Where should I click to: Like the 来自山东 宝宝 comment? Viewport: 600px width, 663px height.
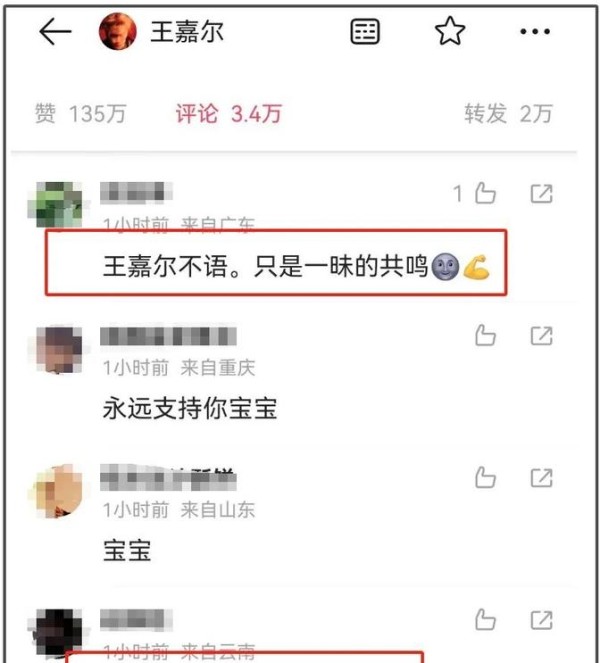click(485, 478)
